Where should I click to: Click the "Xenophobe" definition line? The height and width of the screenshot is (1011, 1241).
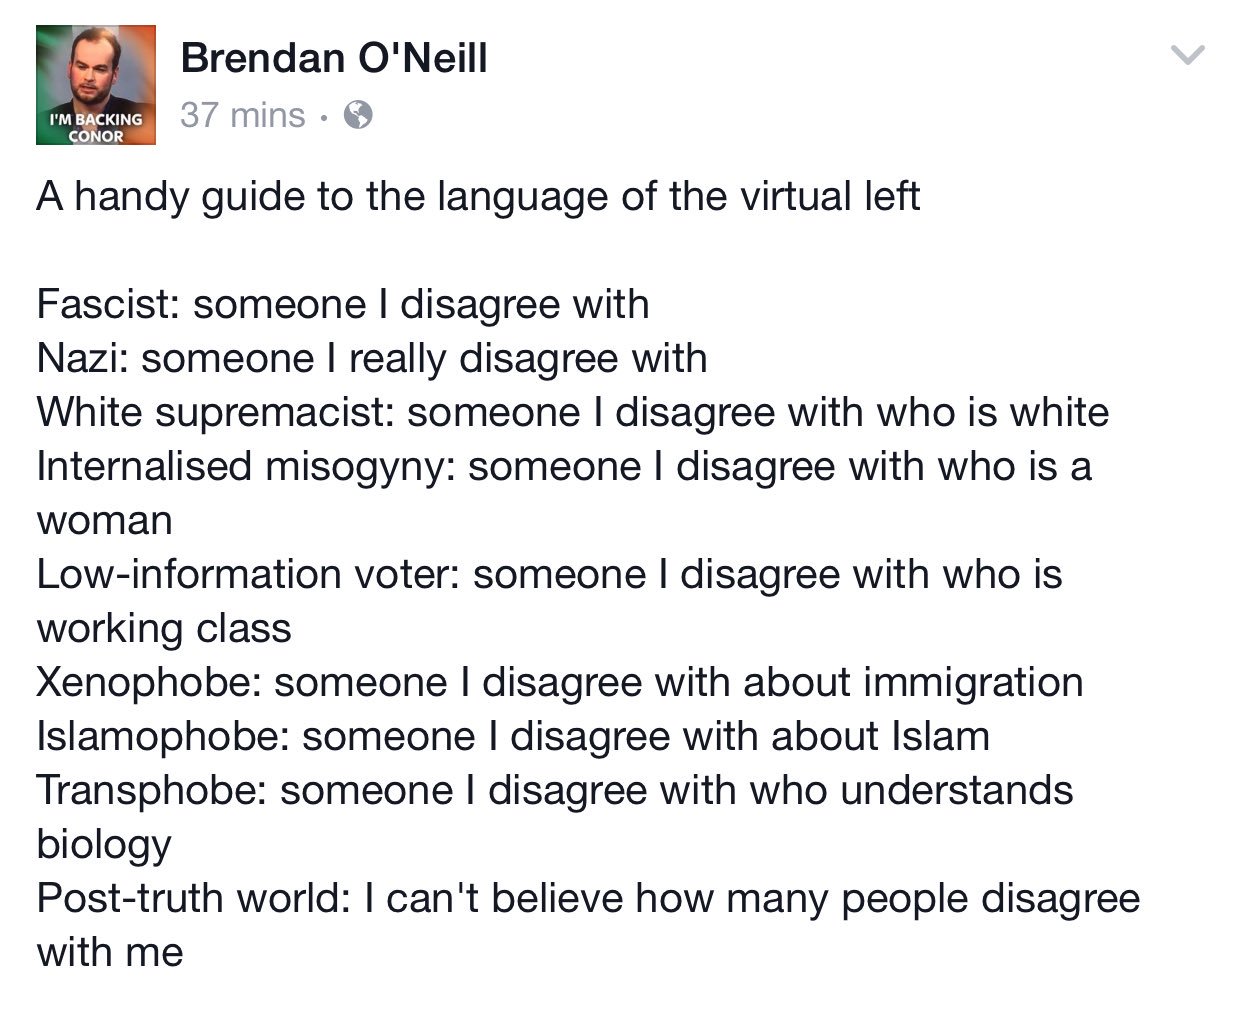point(560,682)
